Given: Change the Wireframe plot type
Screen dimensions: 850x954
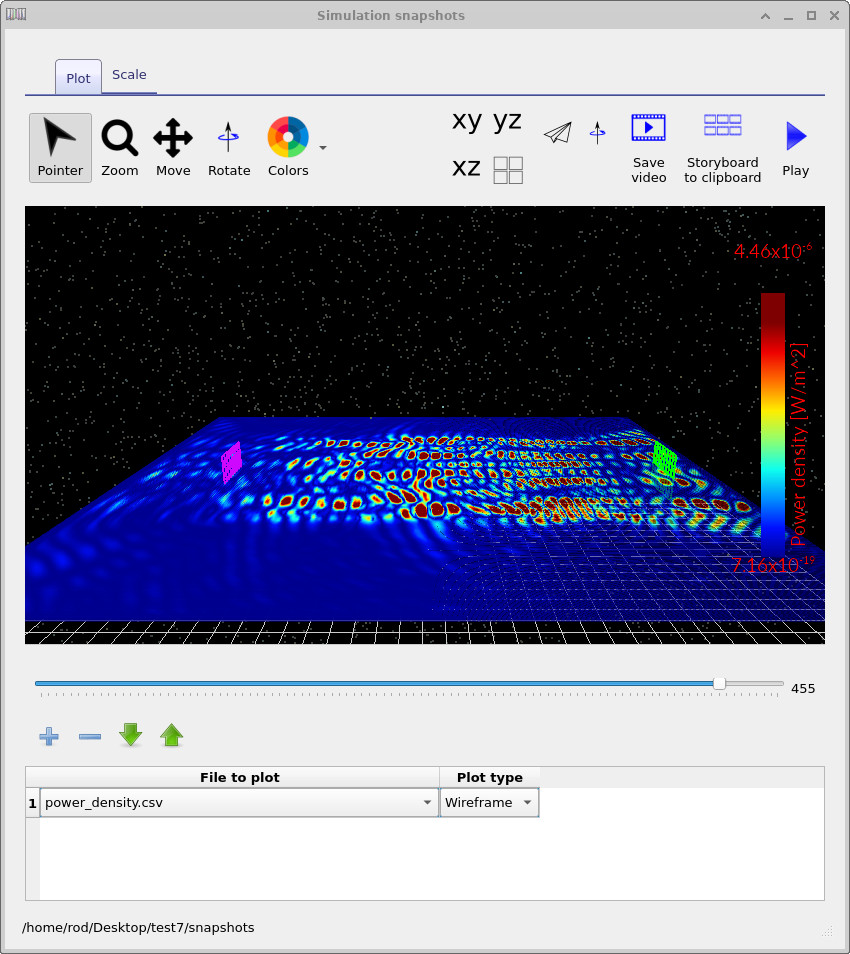Looking at the screenshot, I should click(489, 802).
